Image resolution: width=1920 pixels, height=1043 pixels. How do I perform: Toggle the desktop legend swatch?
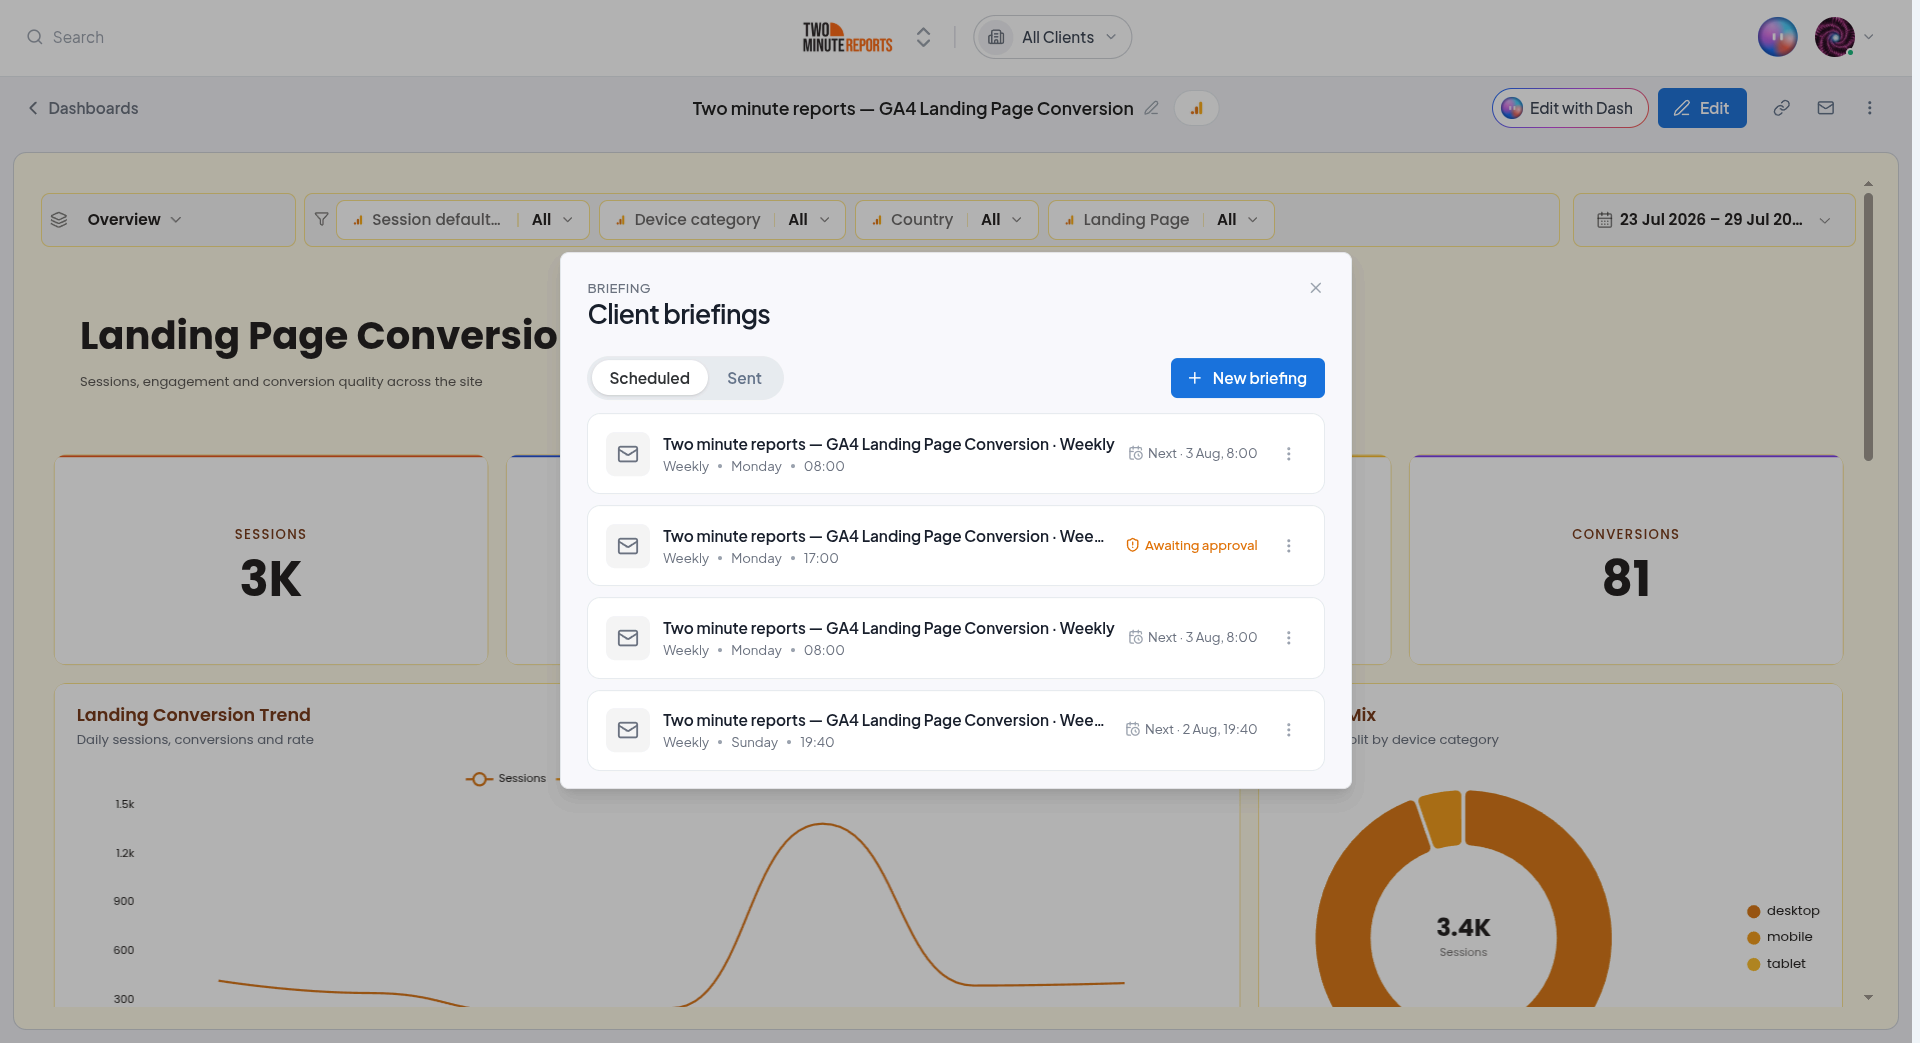point(1754,911)
